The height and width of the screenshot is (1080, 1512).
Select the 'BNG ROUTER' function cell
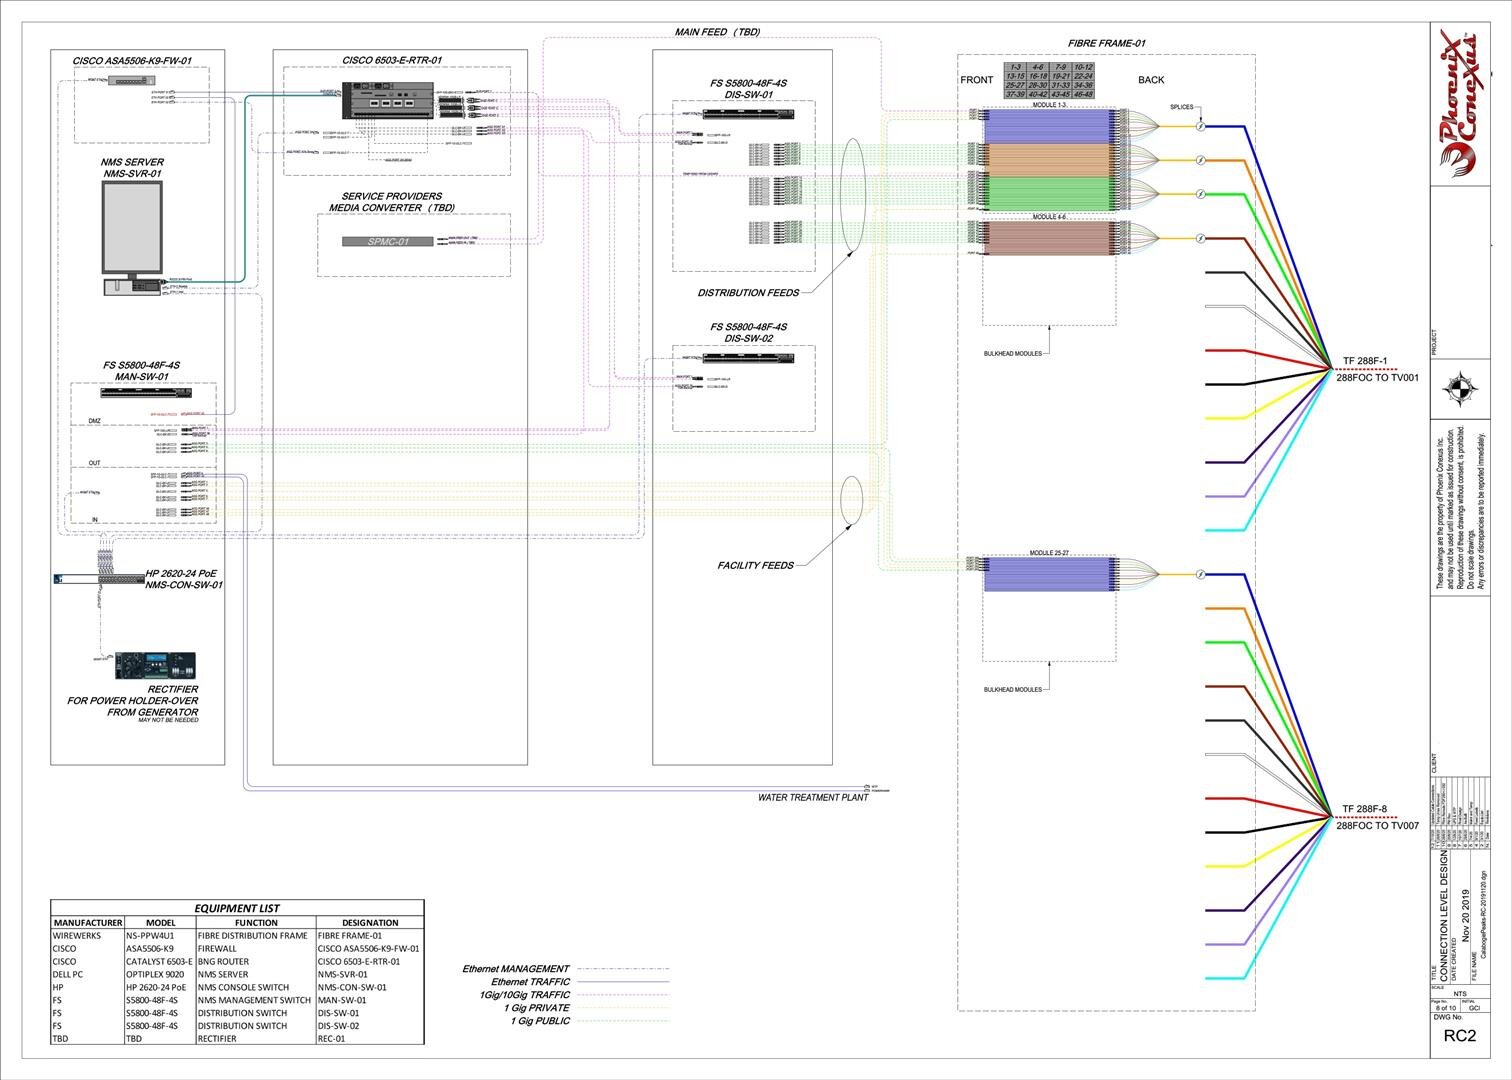[x=255, y=961]
